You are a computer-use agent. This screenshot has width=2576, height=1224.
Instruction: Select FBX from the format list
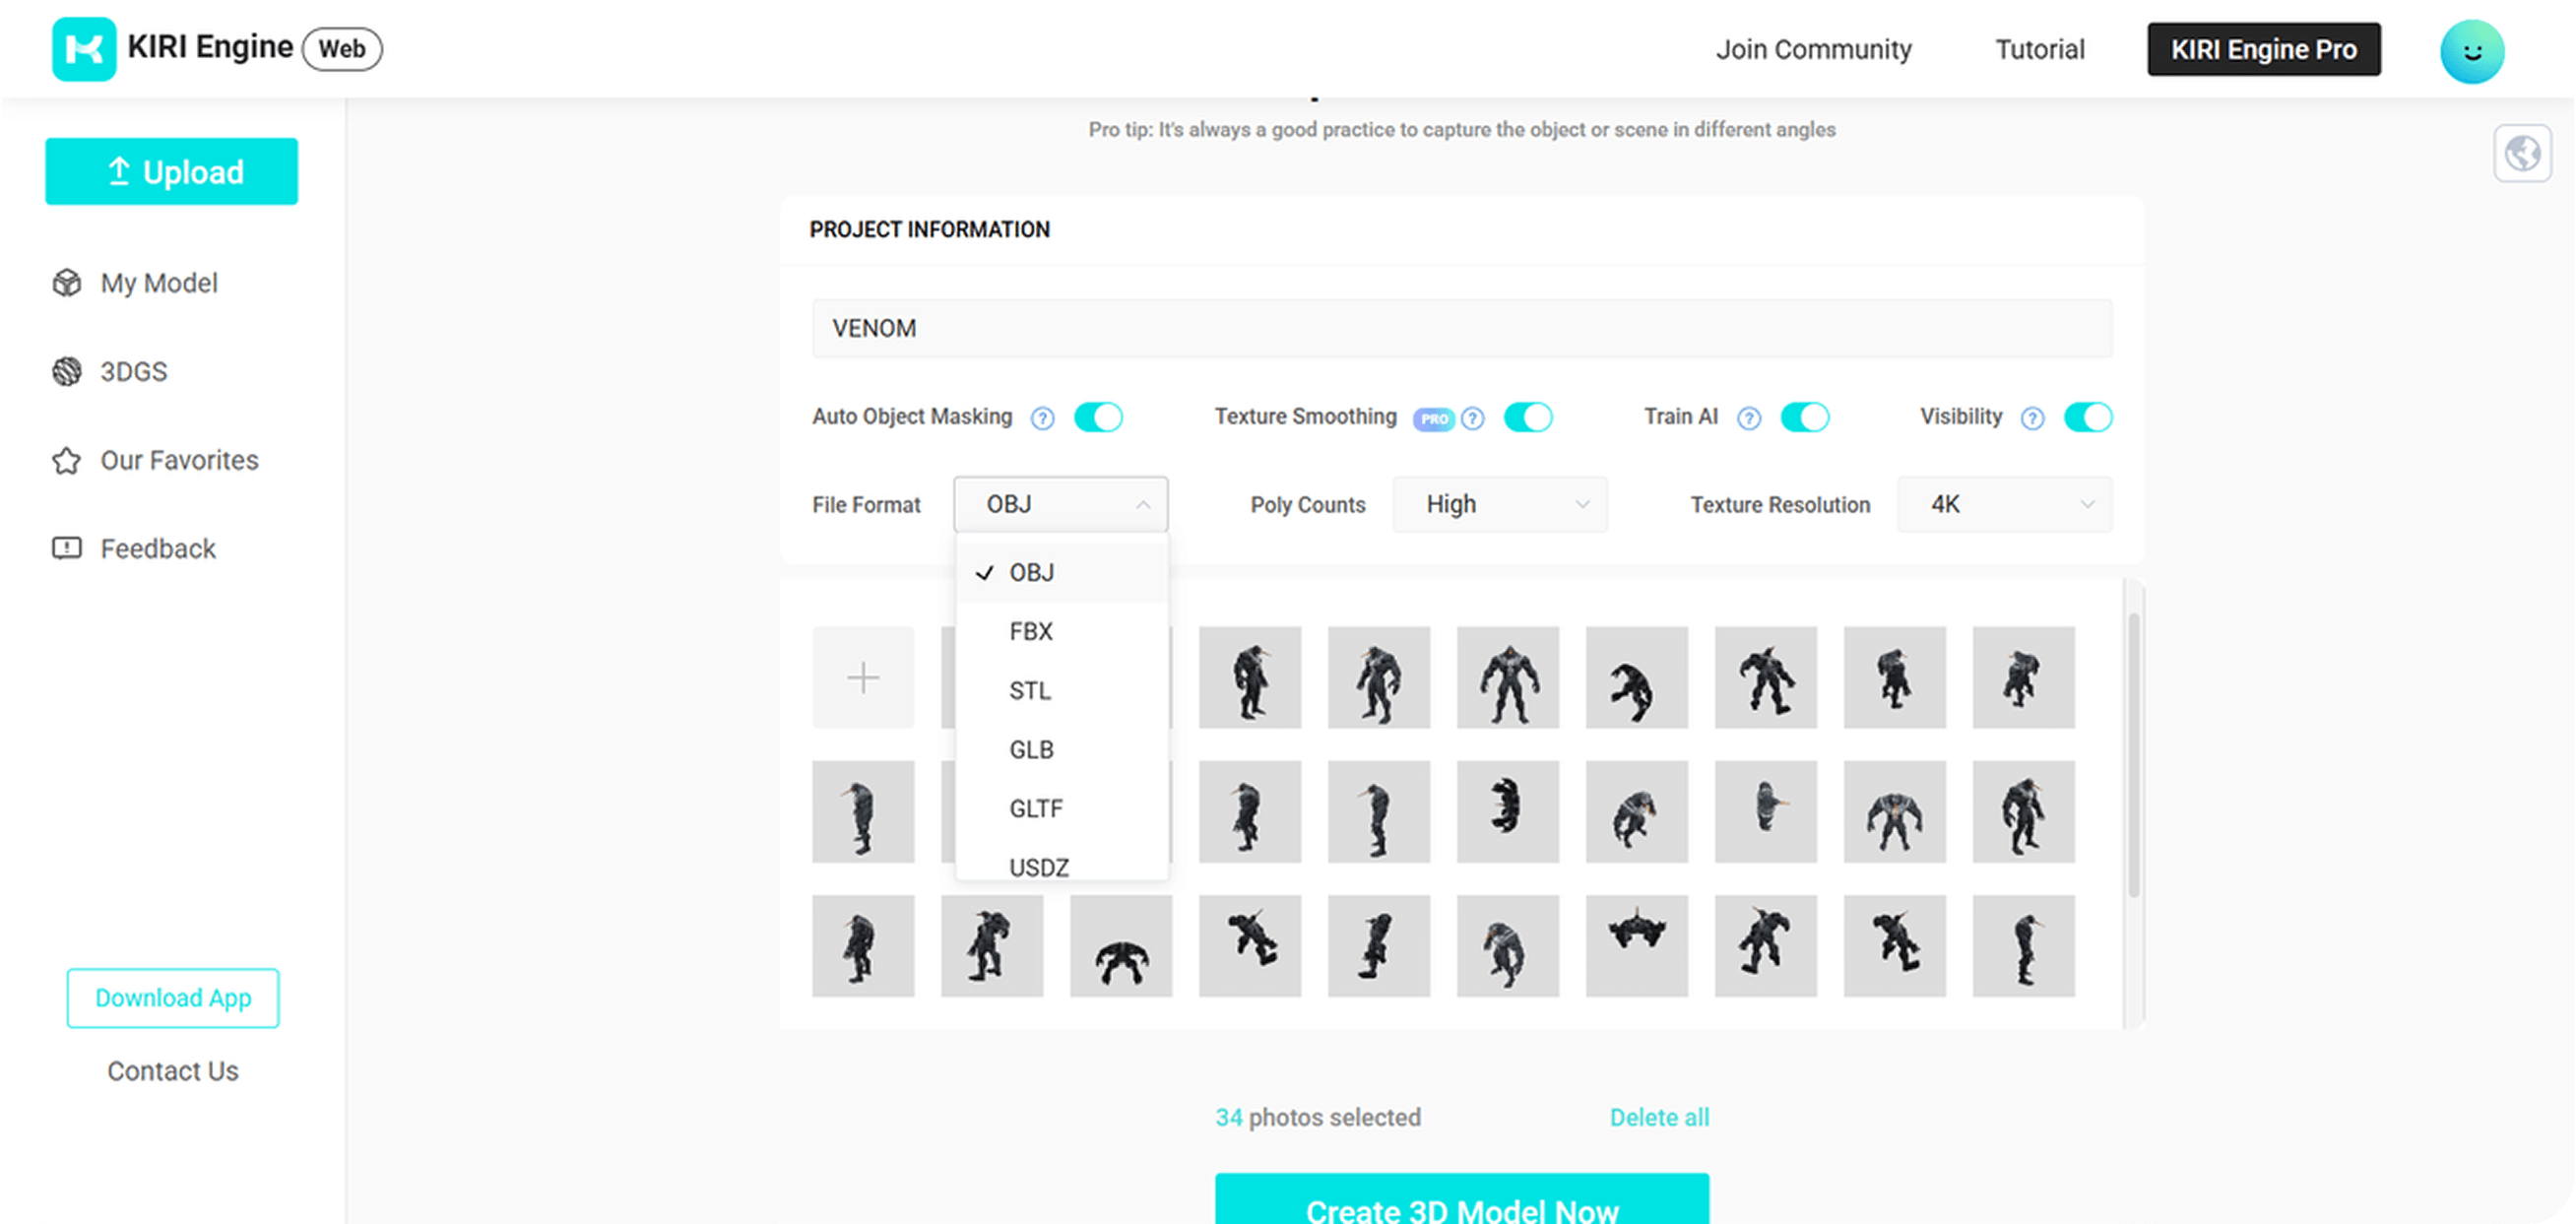(x=1031, y=632)
